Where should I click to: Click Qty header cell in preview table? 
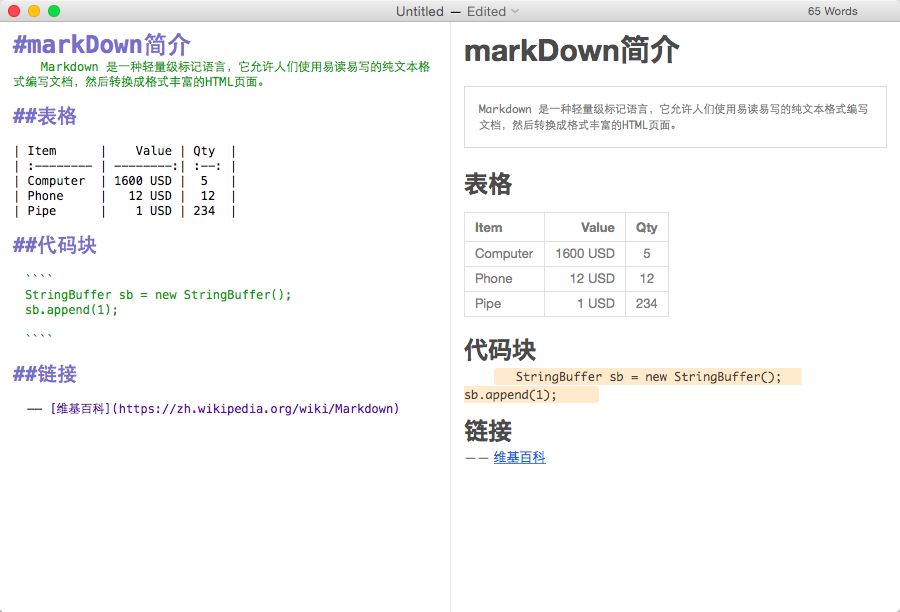coord(647,227)
